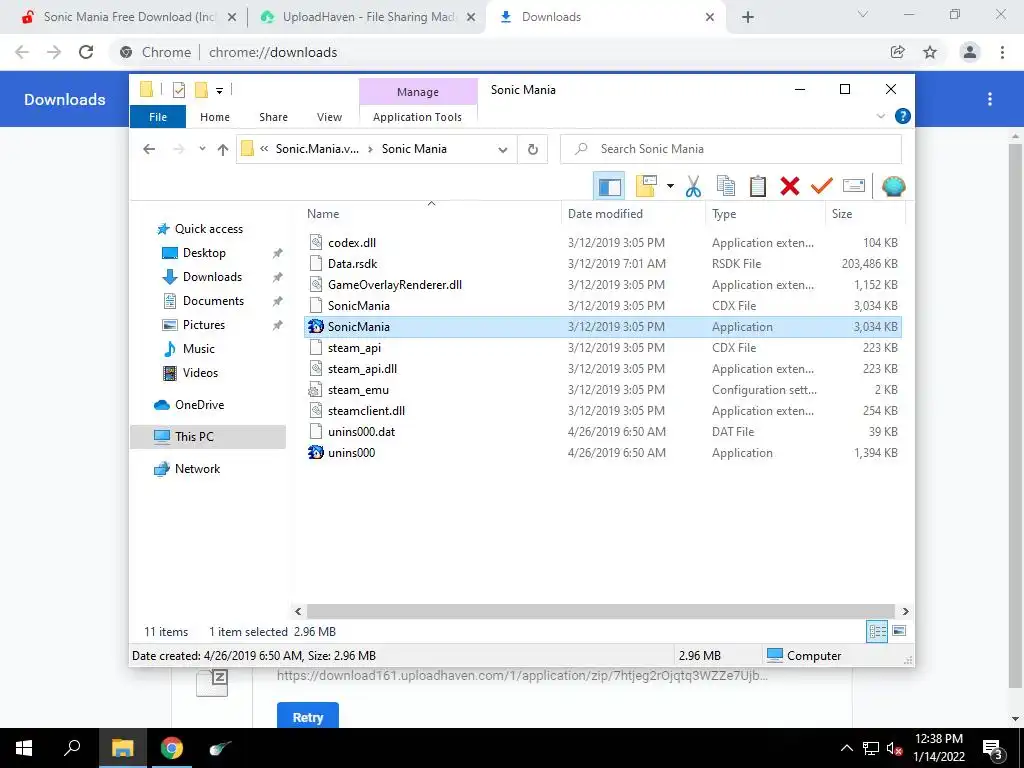Click Retry on the Chrome downloads page

pos(308,717)
